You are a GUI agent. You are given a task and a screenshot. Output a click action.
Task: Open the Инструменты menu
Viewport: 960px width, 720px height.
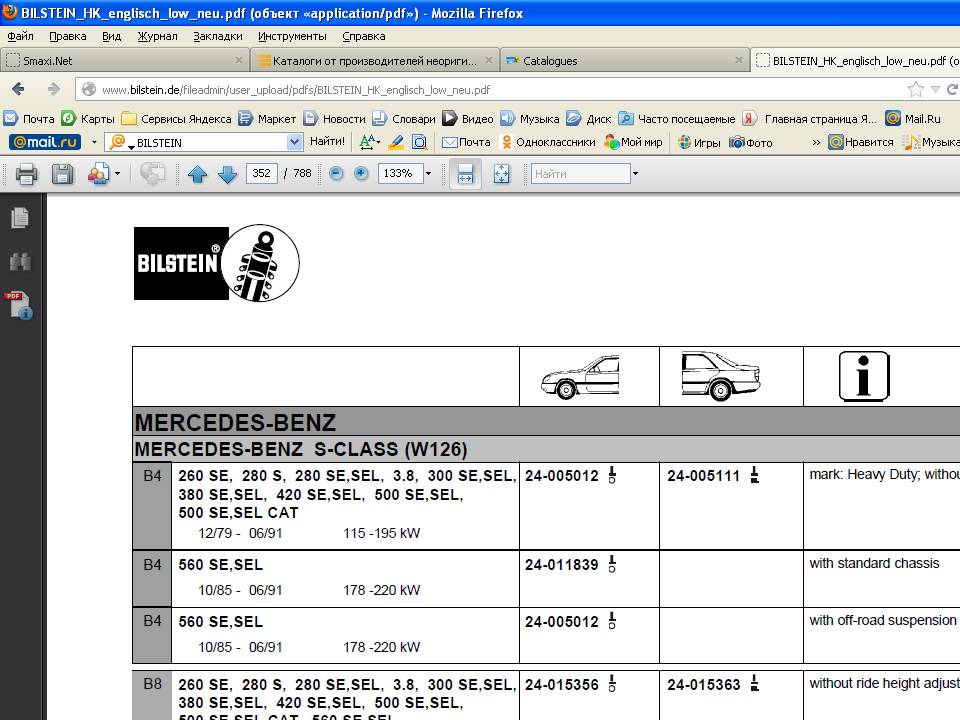(292, 36)
